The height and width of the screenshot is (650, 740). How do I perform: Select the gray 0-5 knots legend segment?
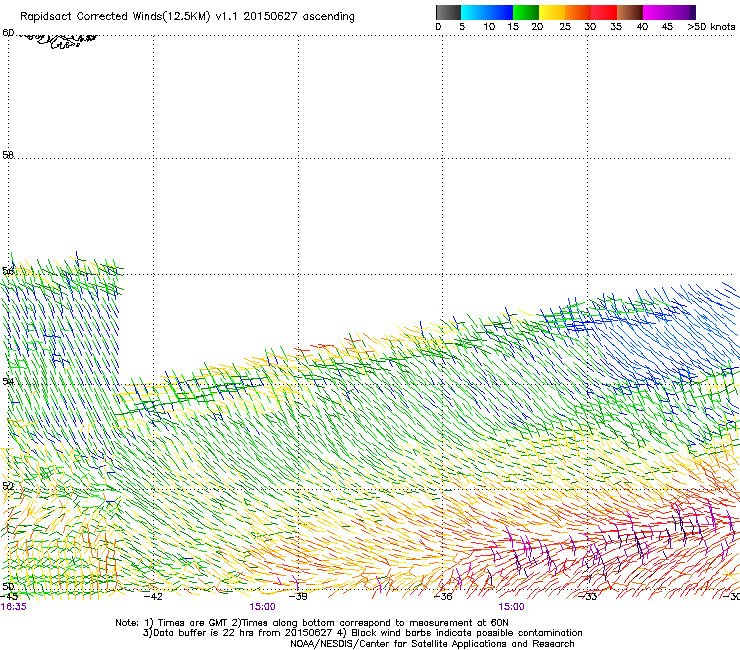tap(448, 12)
